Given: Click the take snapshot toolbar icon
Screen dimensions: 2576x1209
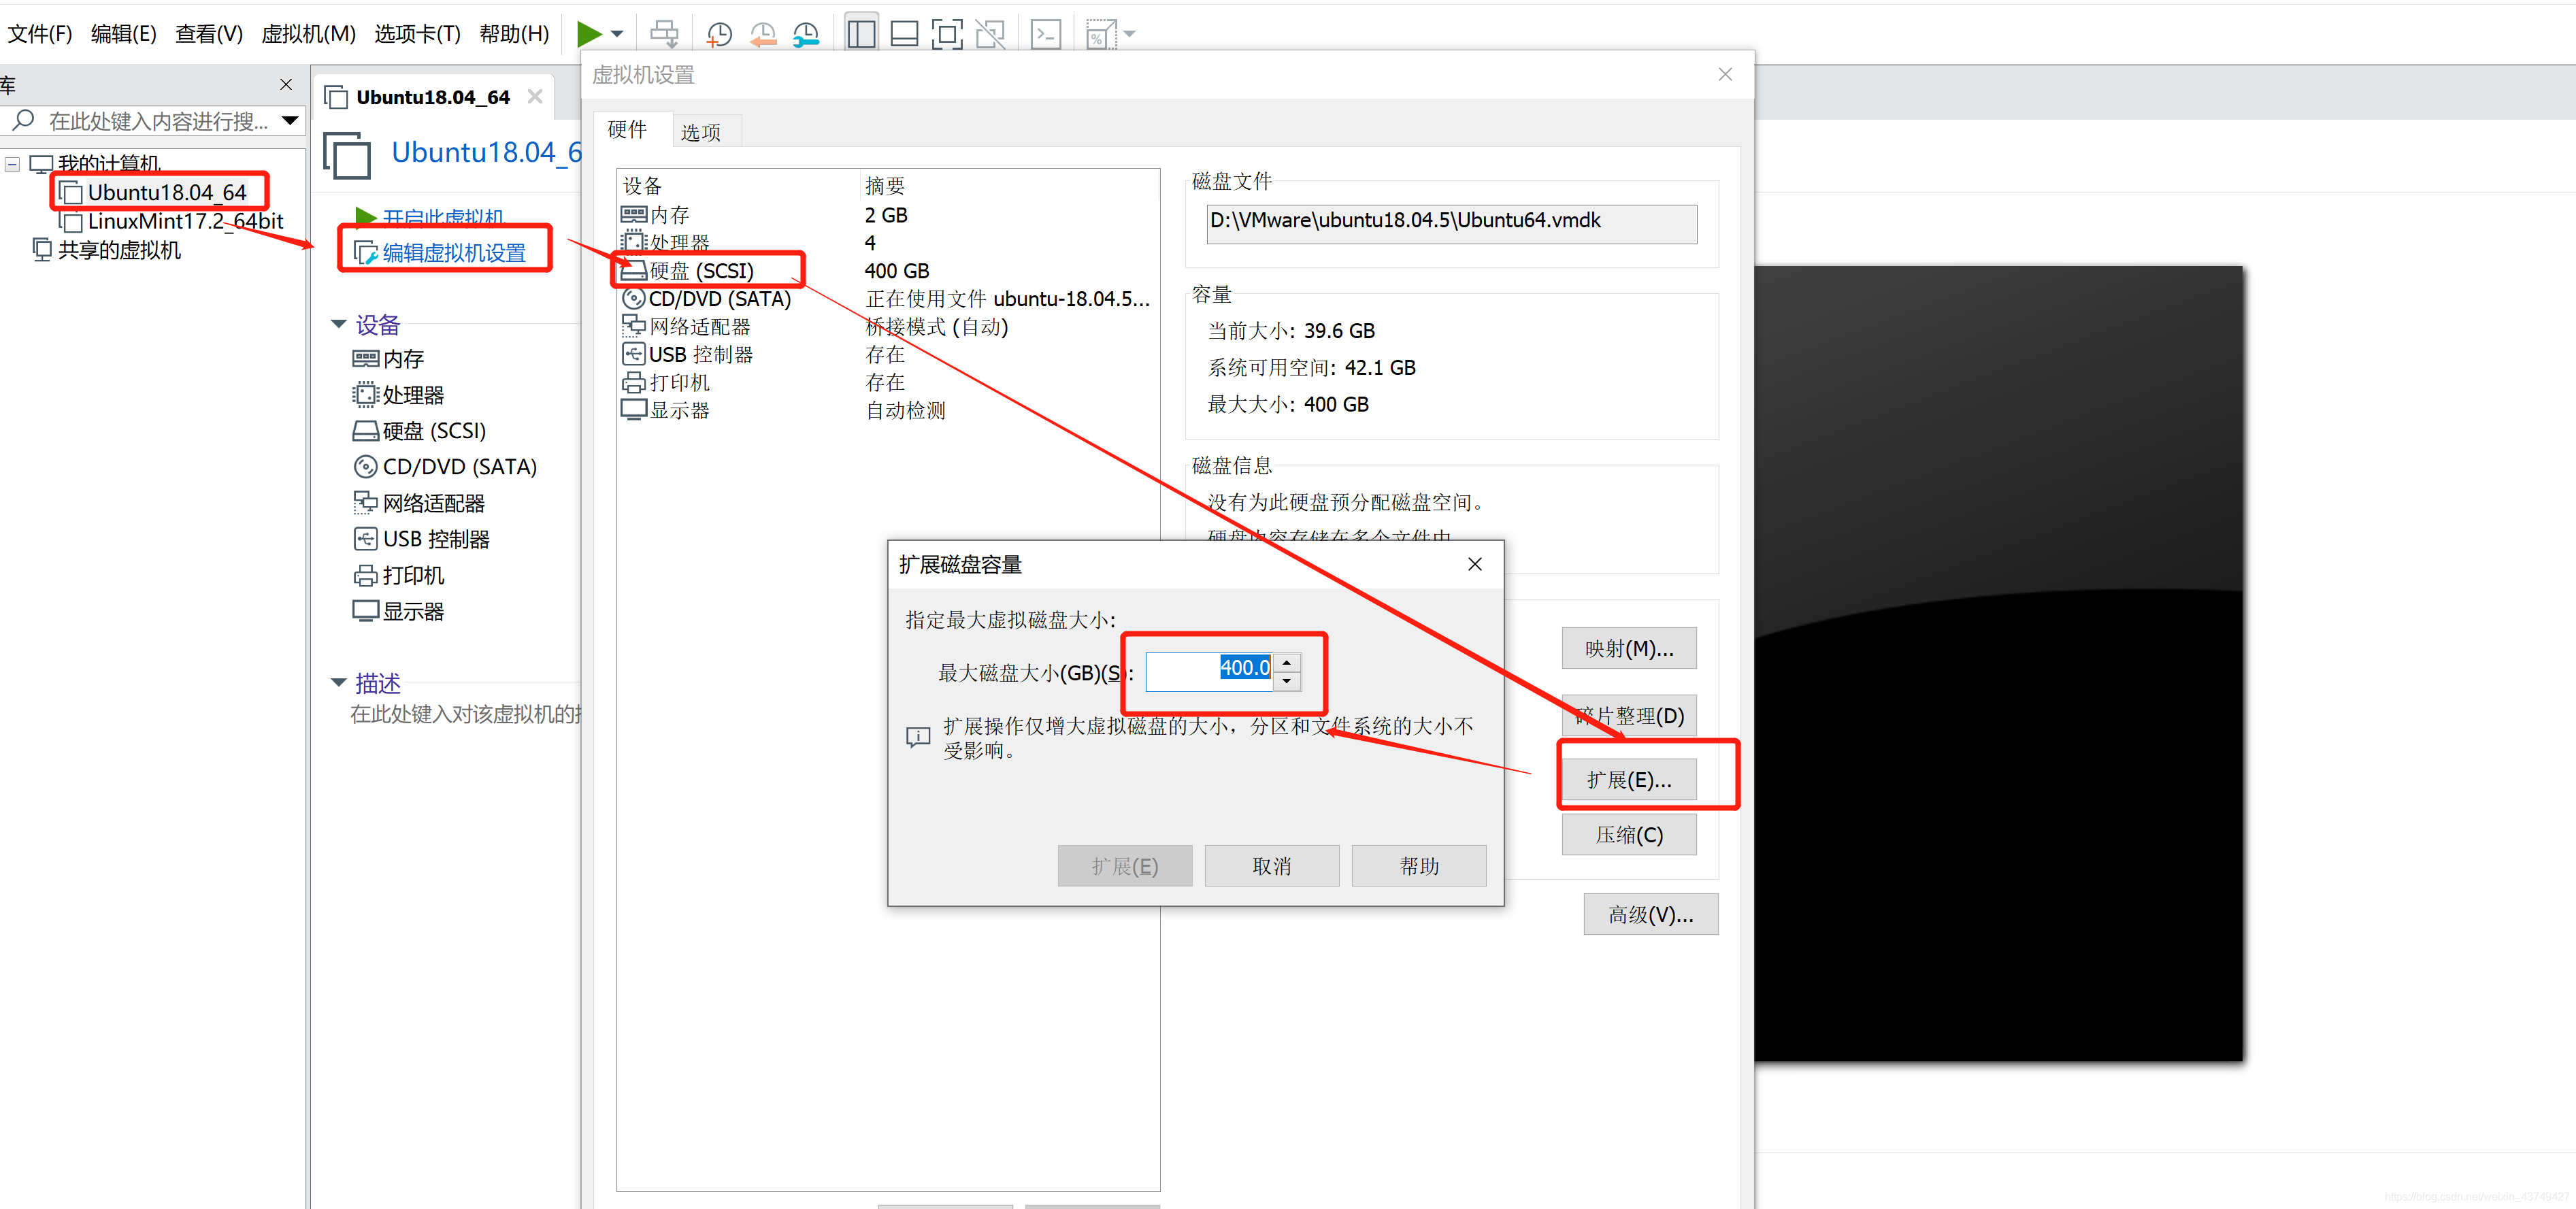Looking at the screenshot, I should (x=718, y=34).
